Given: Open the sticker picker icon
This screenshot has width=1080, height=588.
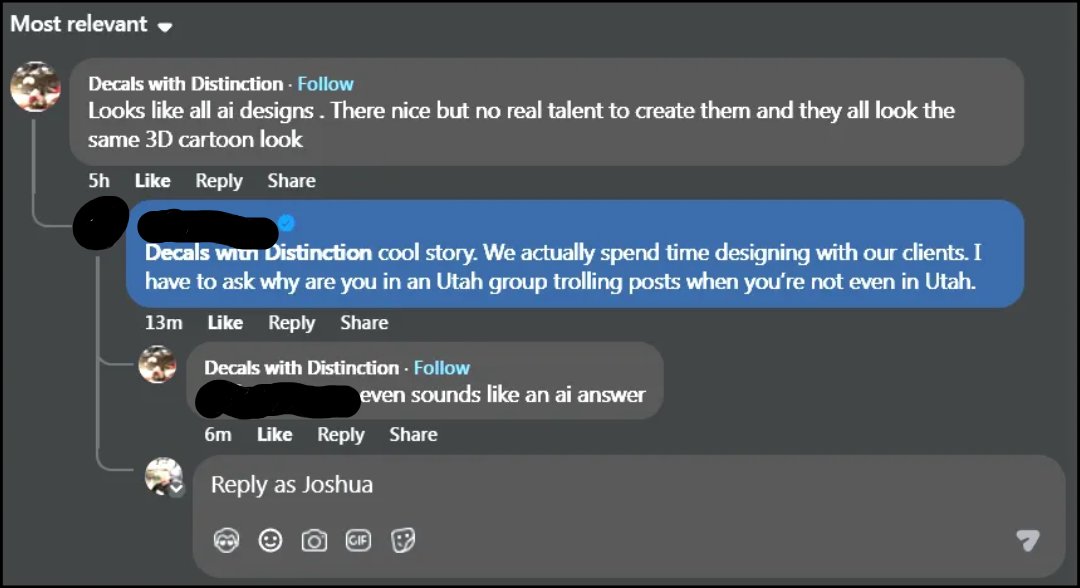Looking at the screenshot, I should click(403, 540).
